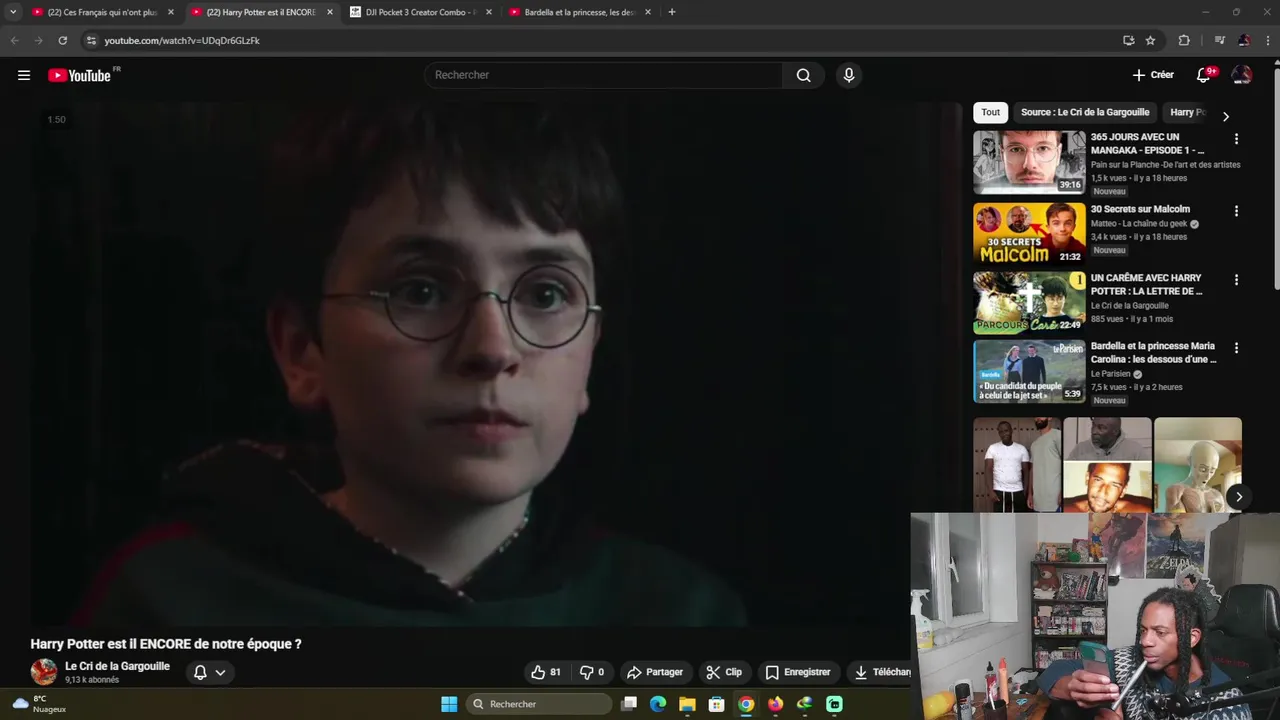The height and width of the screenshot is (720, 1280).
Task: Click the Télécharger button
Action: pos(879,672)
